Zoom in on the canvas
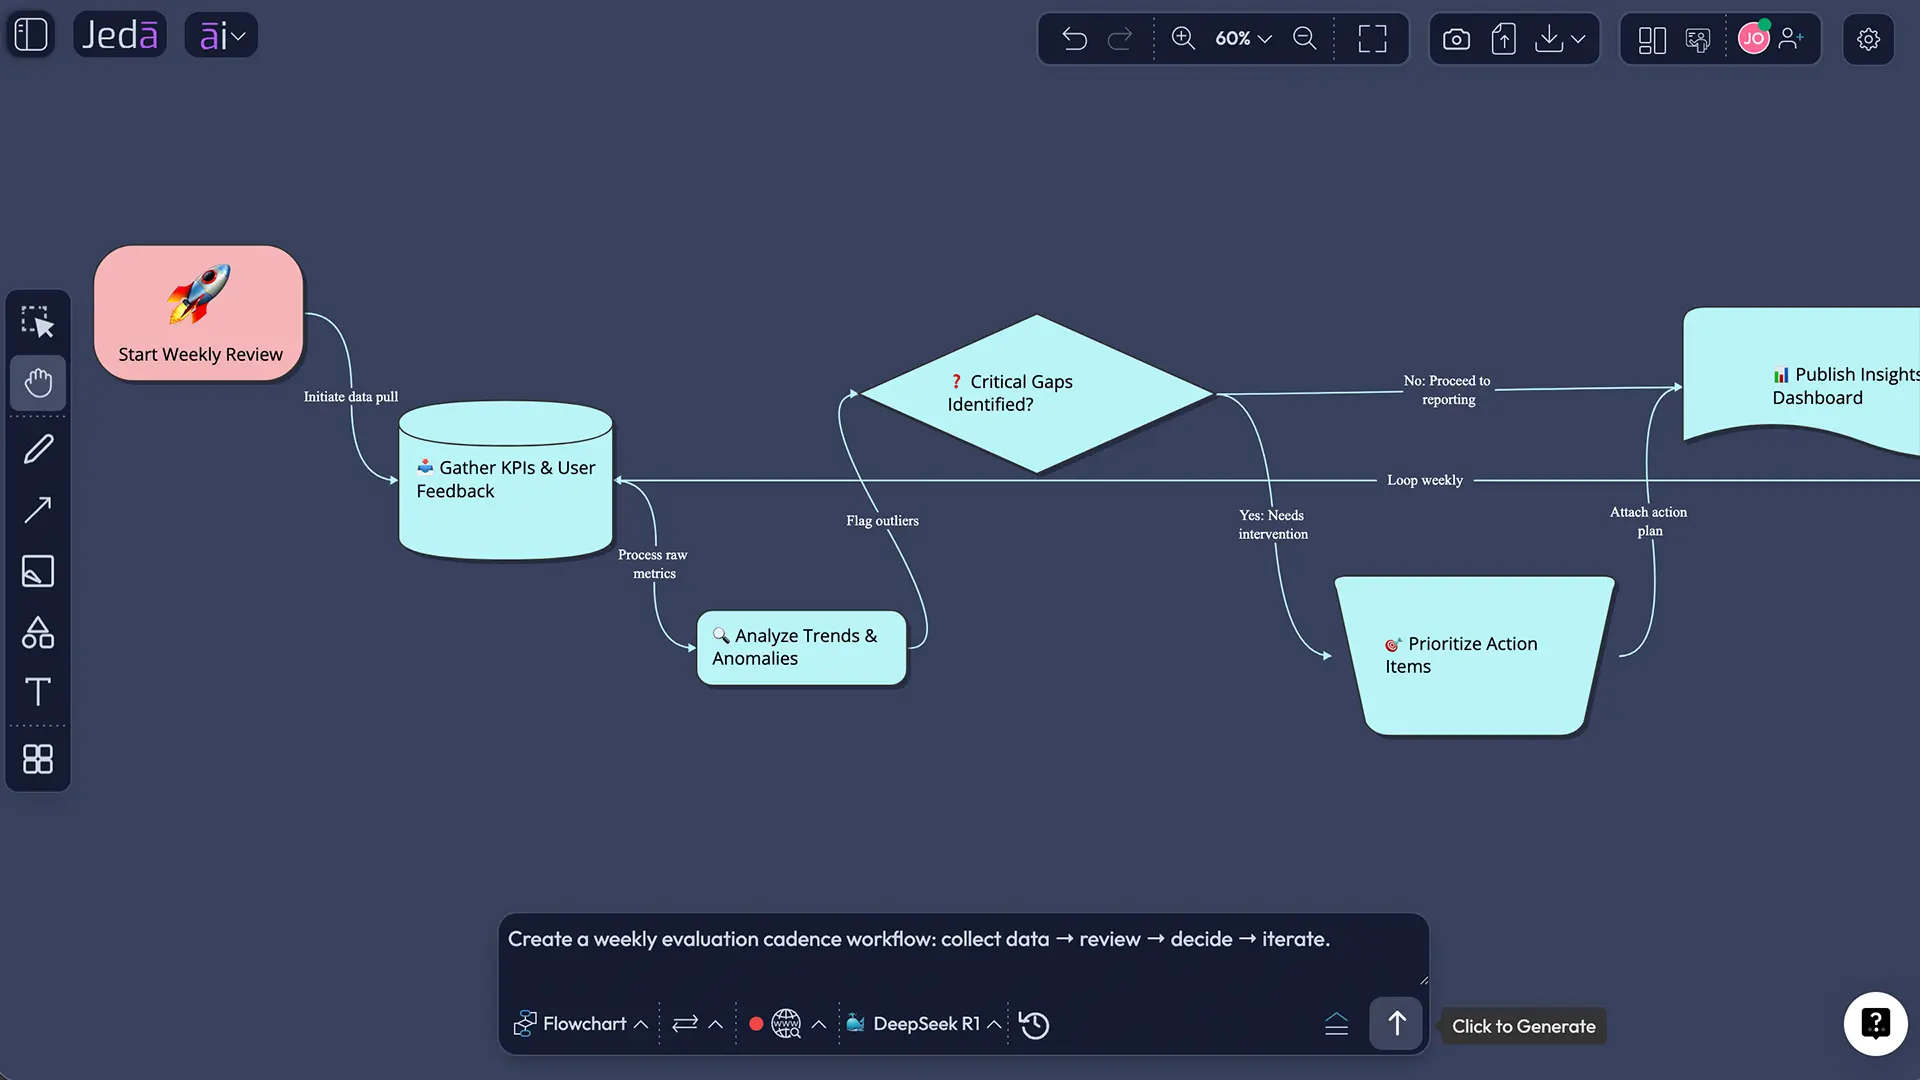The width and height of the screenshot is (1920, 1080). (1183, 38)
